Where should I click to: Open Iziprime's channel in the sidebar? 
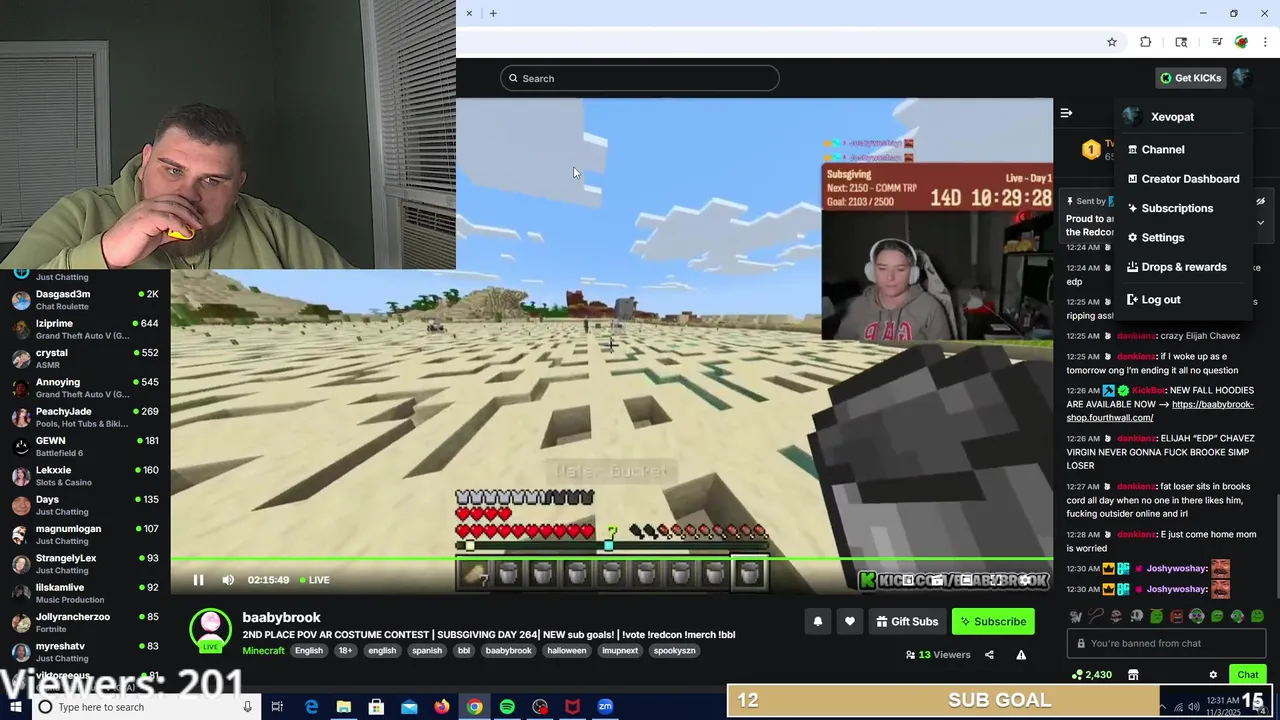(x=85, y=329)
